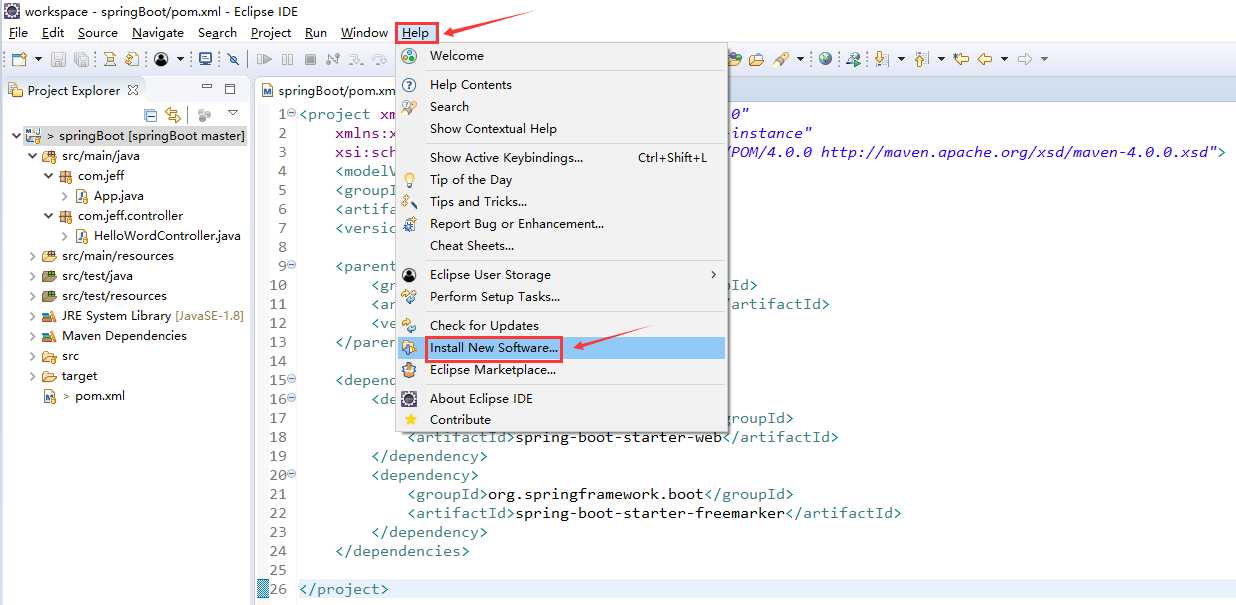The width and height of the screenshot is (1236, 605).
Task: Toggle Link with Editor in Project Explorer
Action: pyautogui.click(x=172, y=114)
